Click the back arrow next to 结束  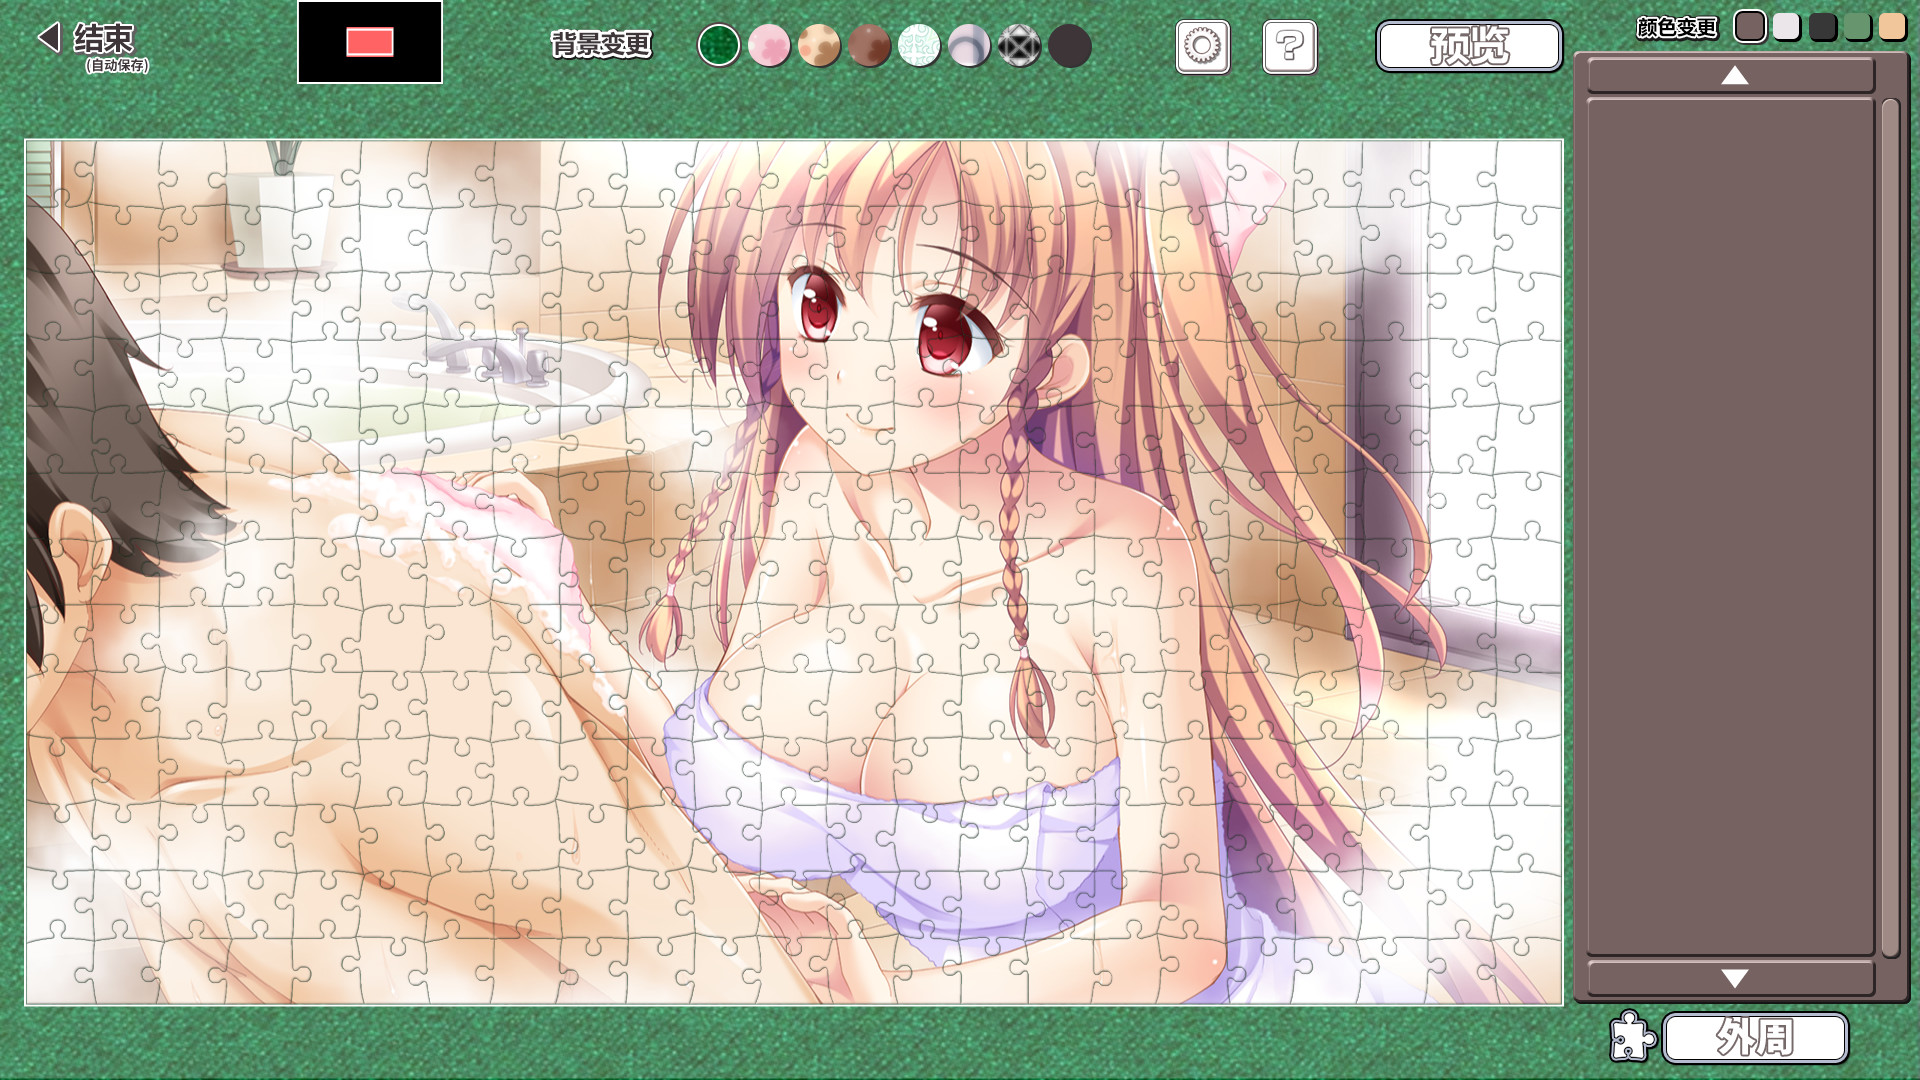(48, 38)
